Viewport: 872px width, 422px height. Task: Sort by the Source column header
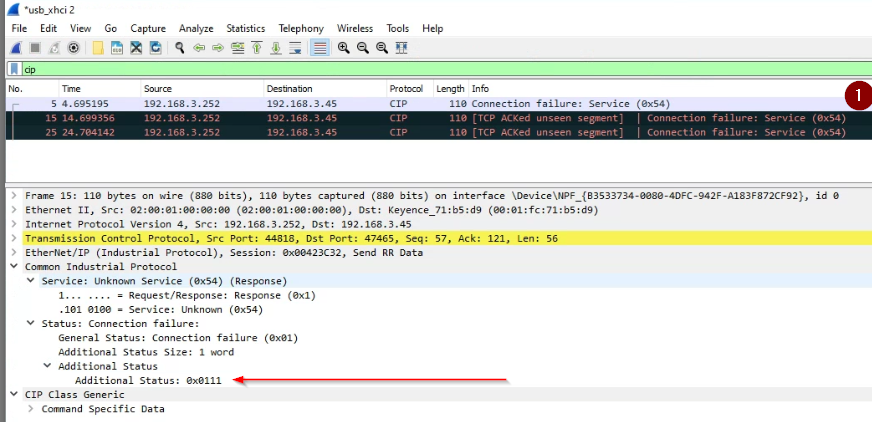click(202, 88)
